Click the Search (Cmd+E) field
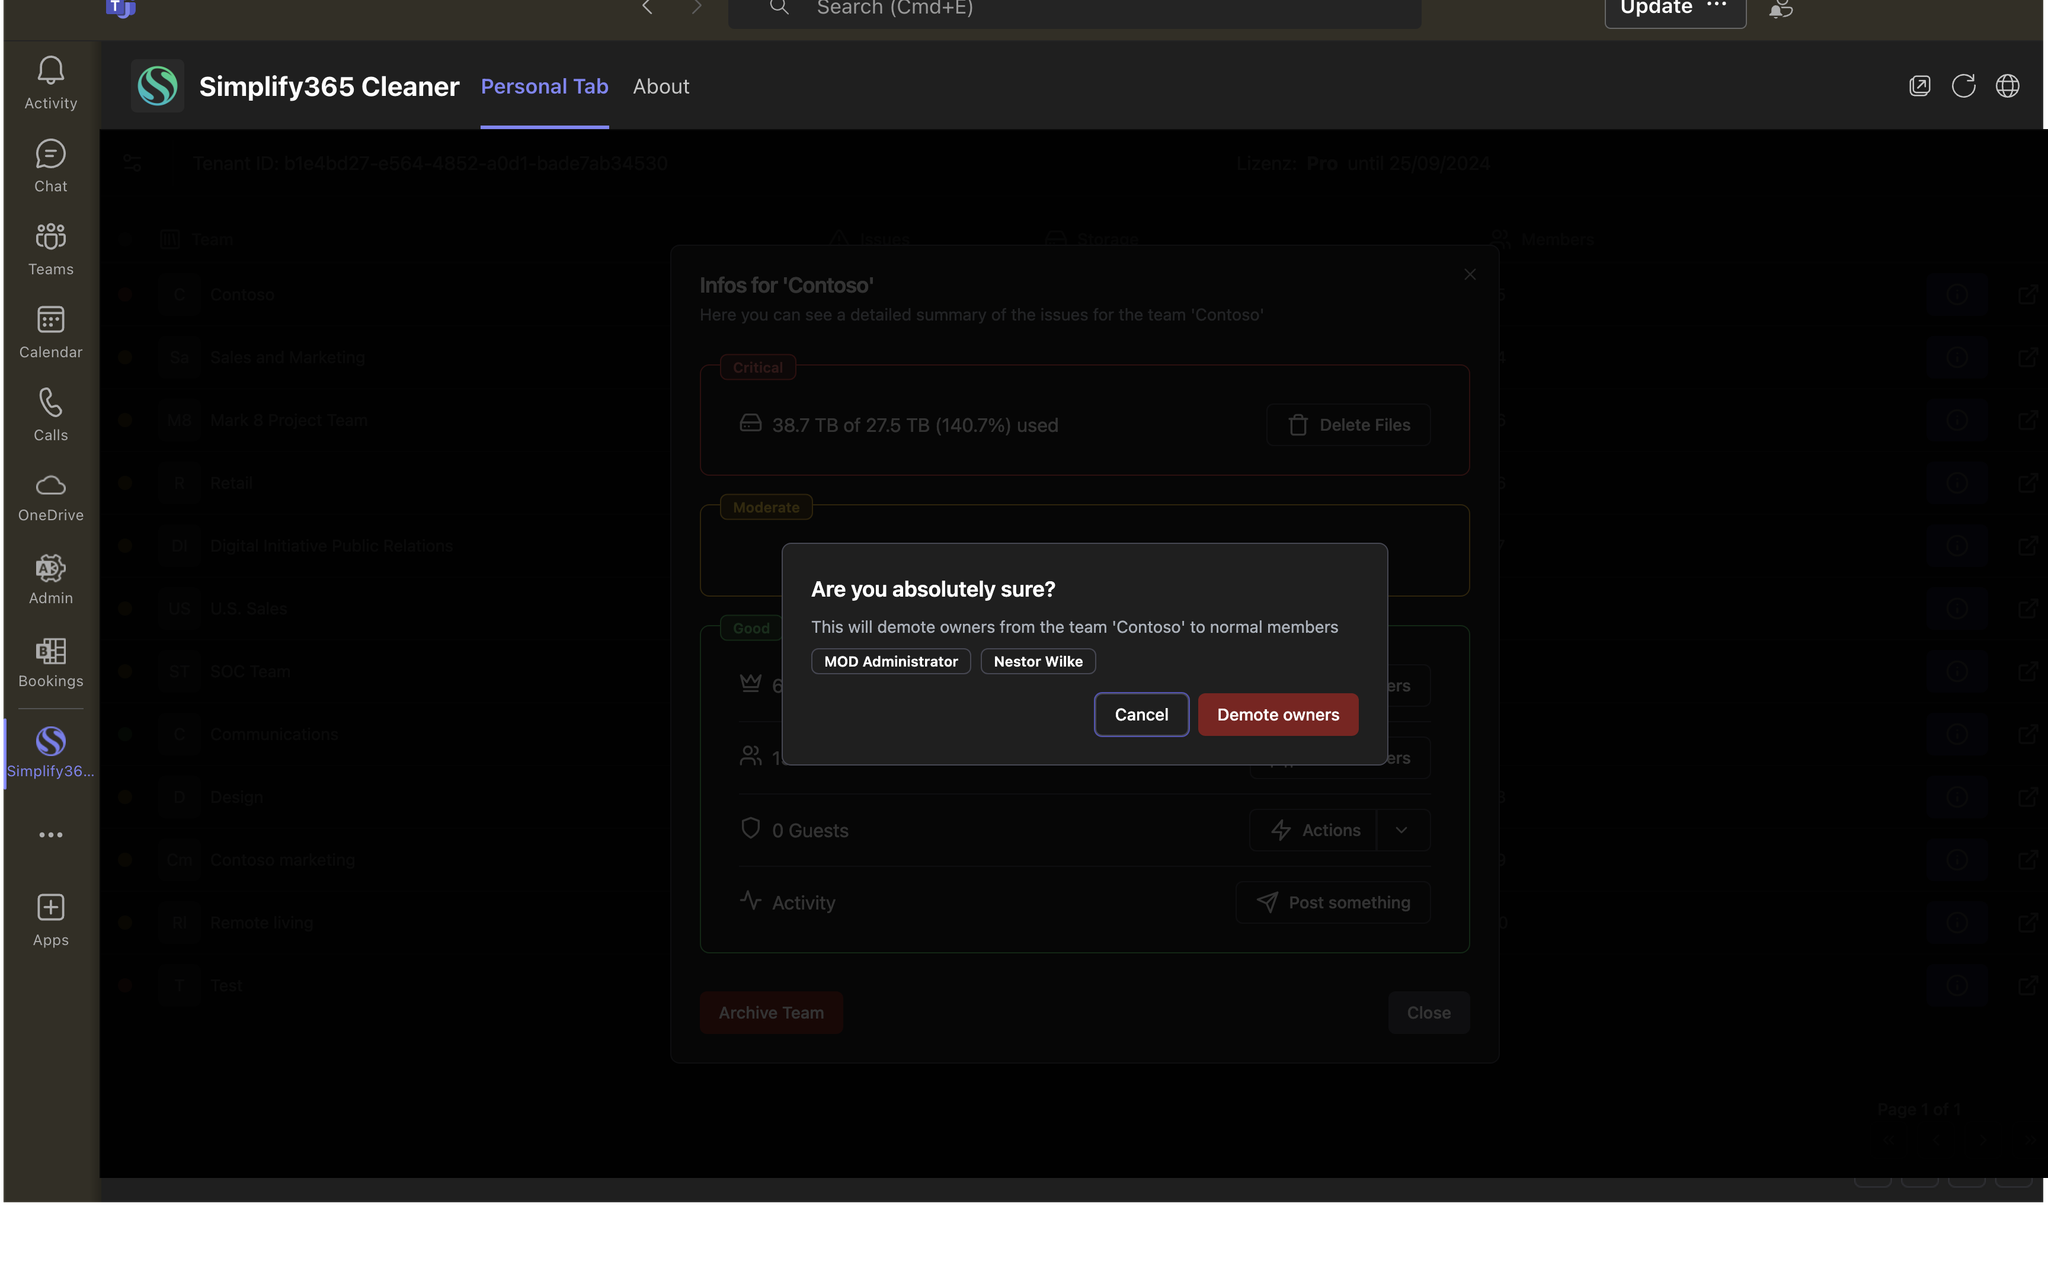Image resolution: width=2048 pixels, height=1281 pixels. point(1075,9)
